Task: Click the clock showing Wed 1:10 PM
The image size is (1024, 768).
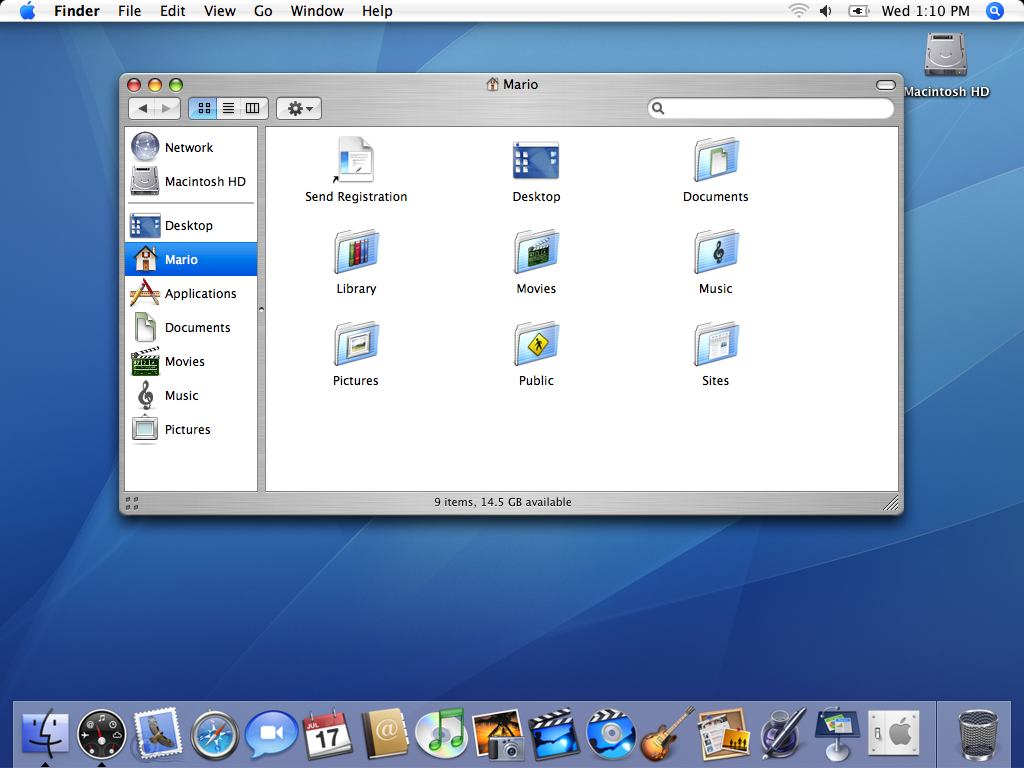Action: click(x=925, y=11)
